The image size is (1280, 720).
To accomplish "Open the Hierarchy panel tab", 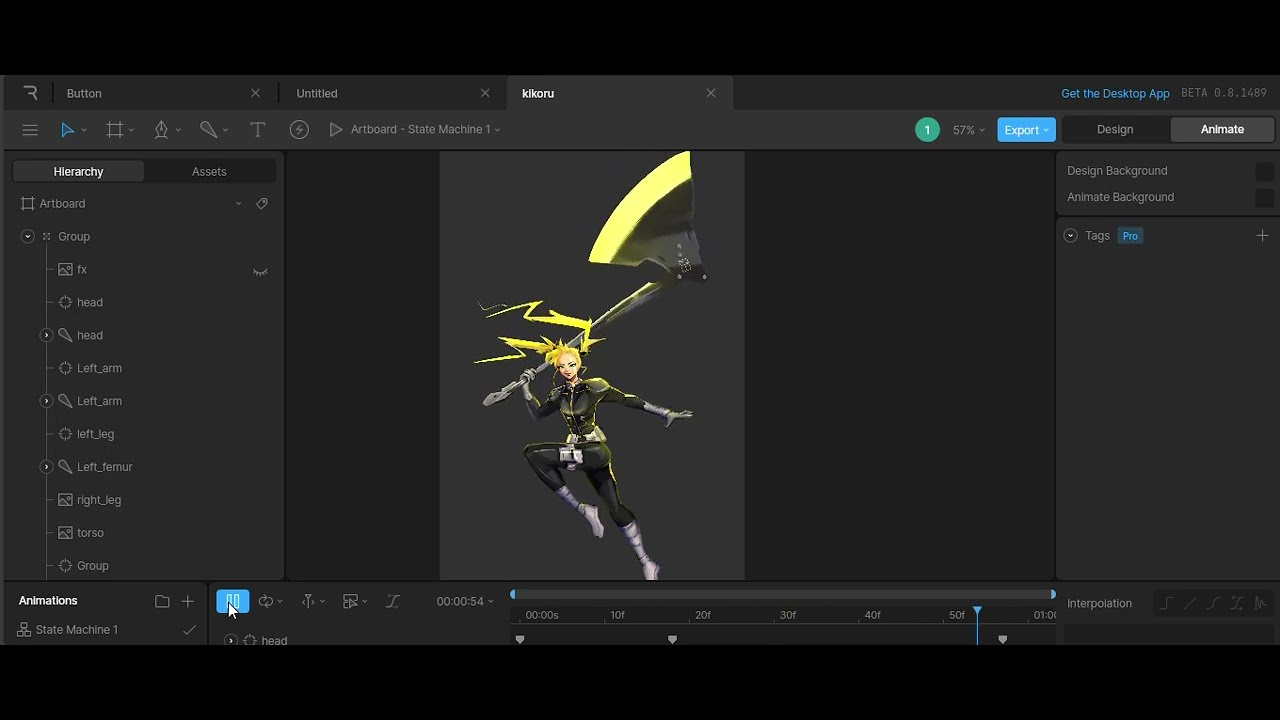I will pos(78,172).
